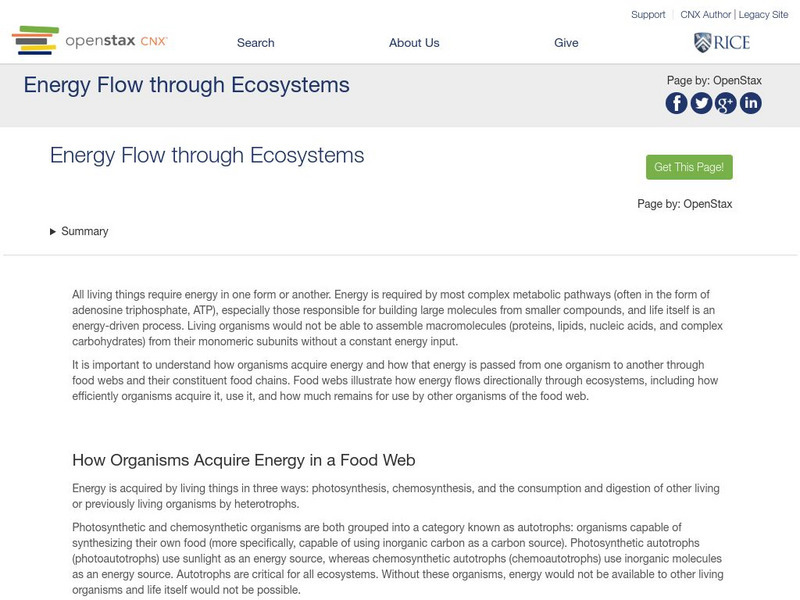The width and height of the screenshot is (800, 600).
Task: Click the OpenStax CNX logo
Action: 90,41
